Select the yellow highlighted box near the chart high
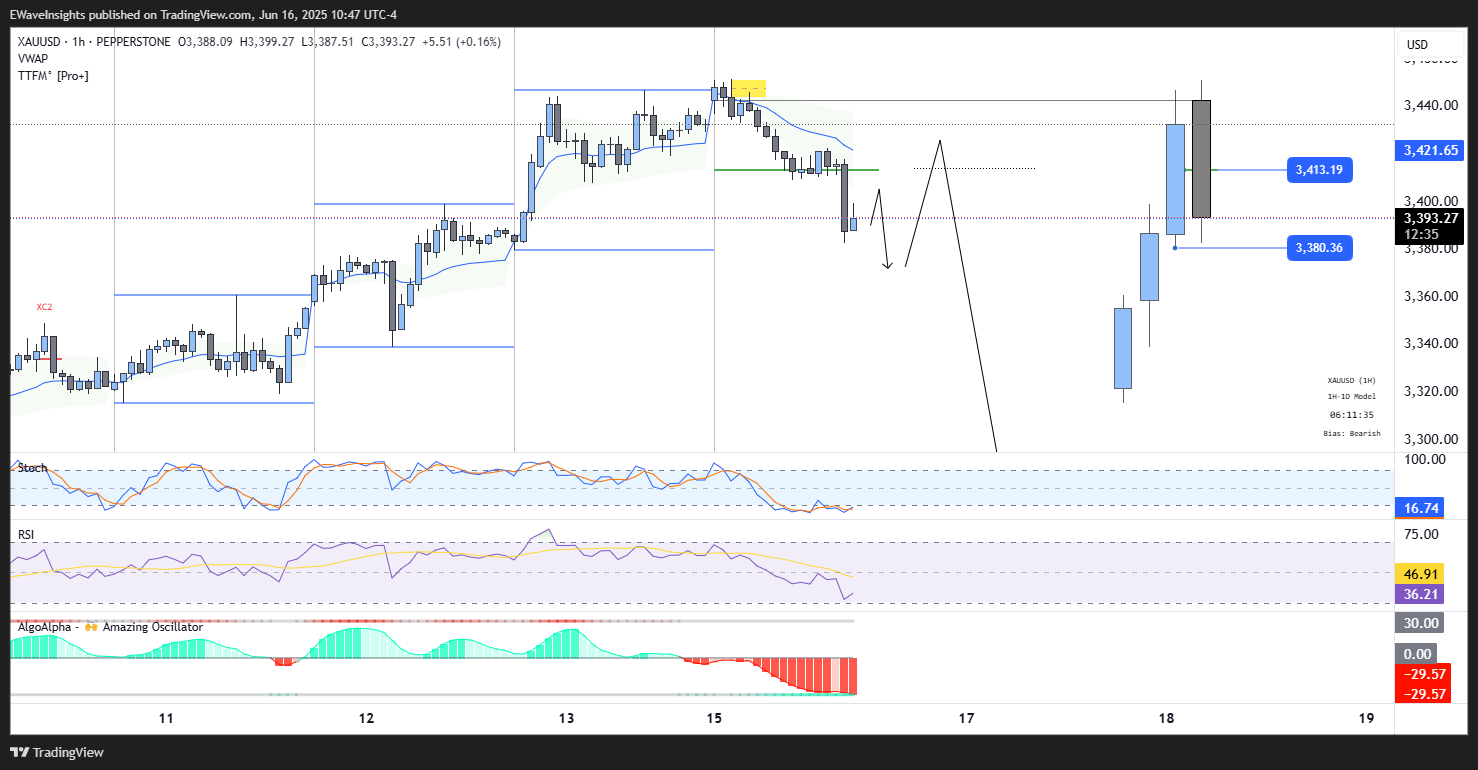This screenshot has height=770, width=1478. click(x=749, y=88)
